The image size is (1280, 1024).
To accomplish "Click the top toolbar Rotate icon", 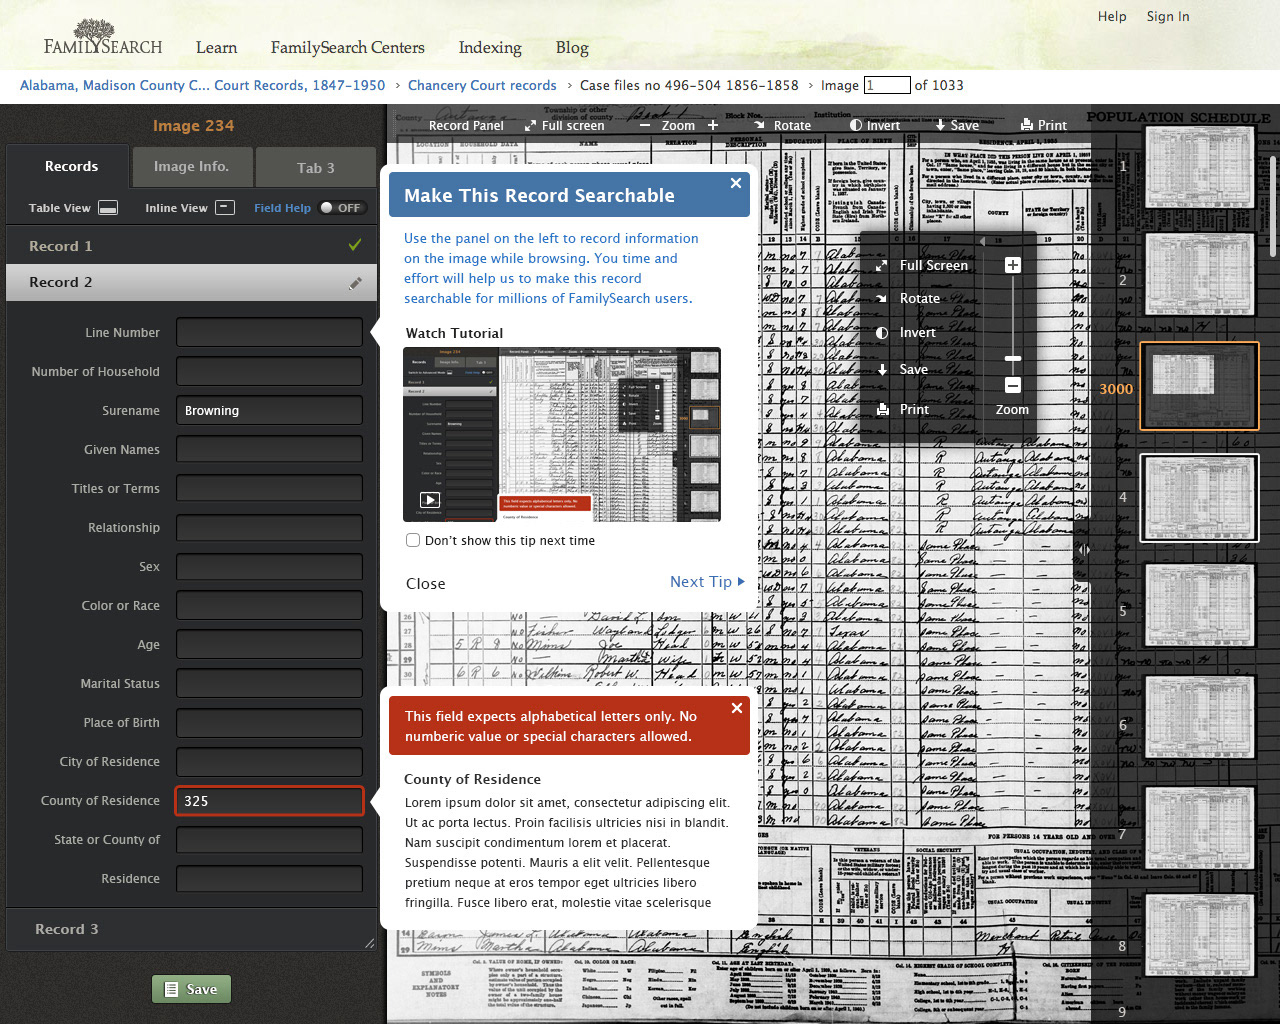I will point(759,126).
